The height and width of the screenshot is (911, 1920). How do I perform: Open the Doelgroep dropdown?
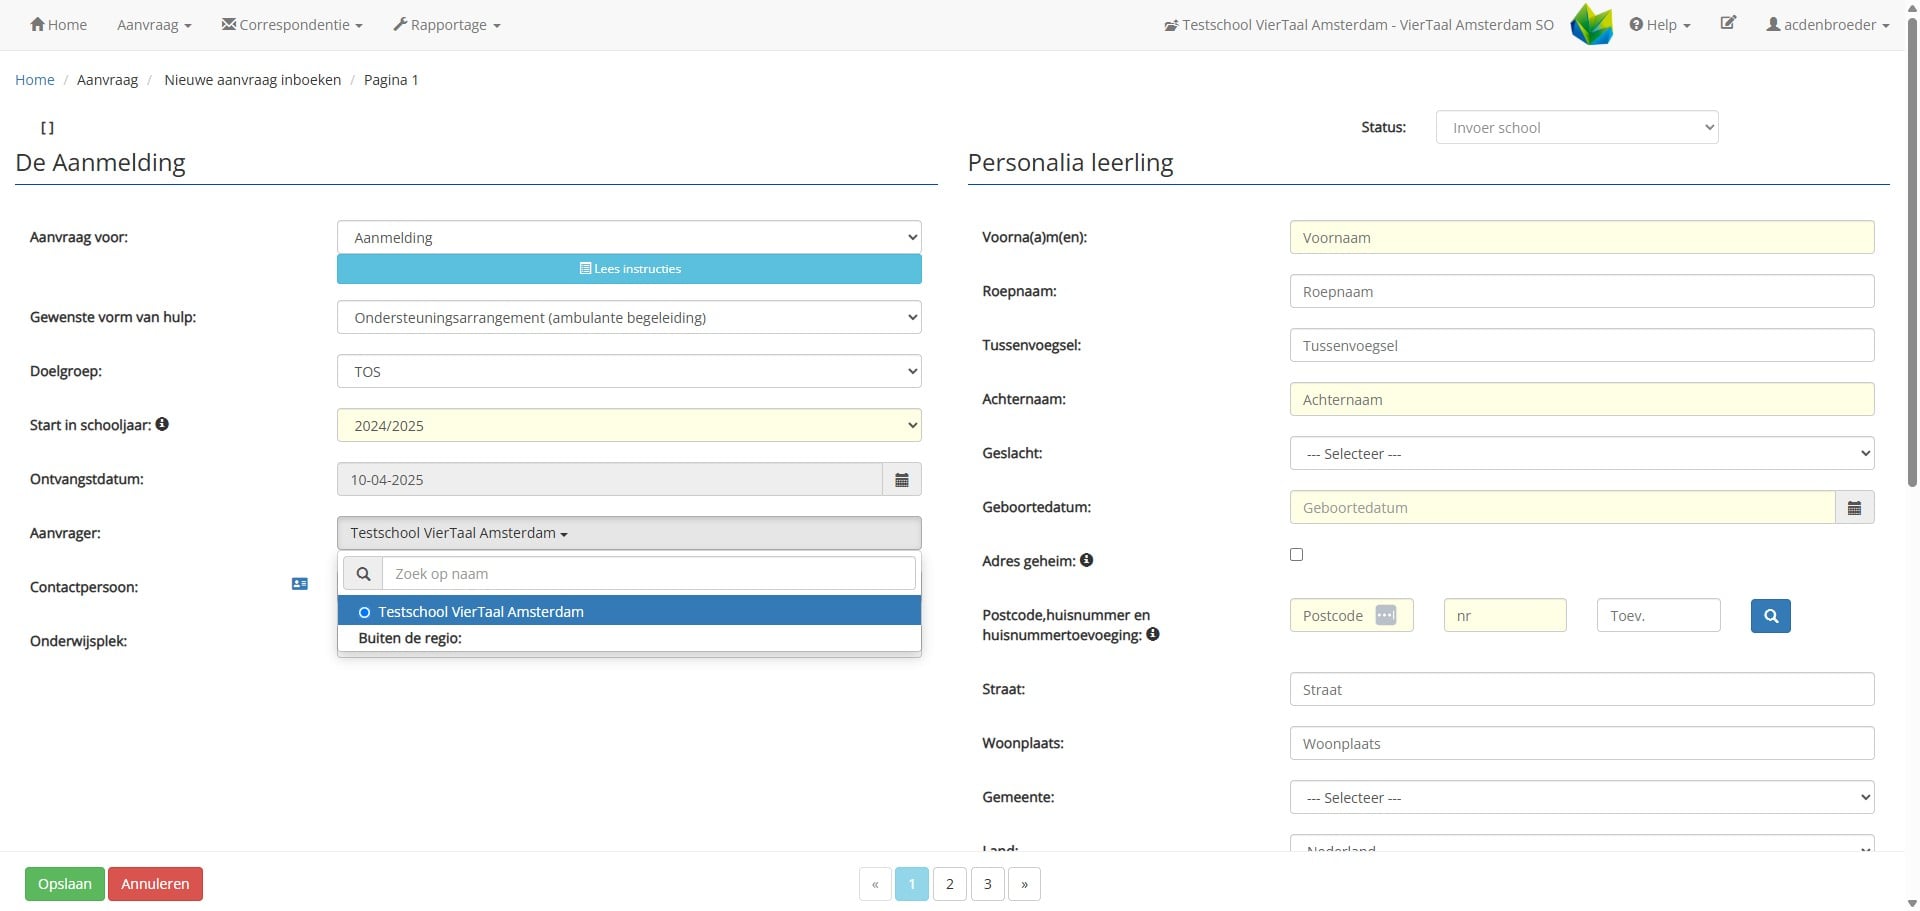pos(629,371)
